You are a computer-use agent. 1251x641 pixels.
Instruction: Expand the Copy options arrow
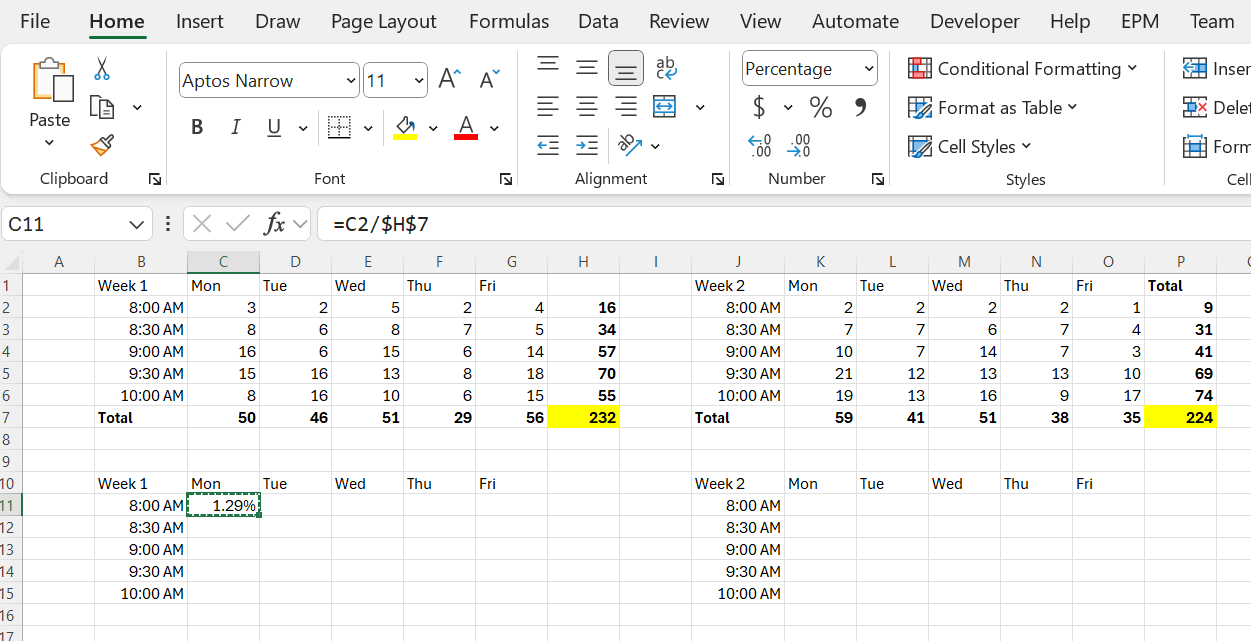[x=137, y=107]
